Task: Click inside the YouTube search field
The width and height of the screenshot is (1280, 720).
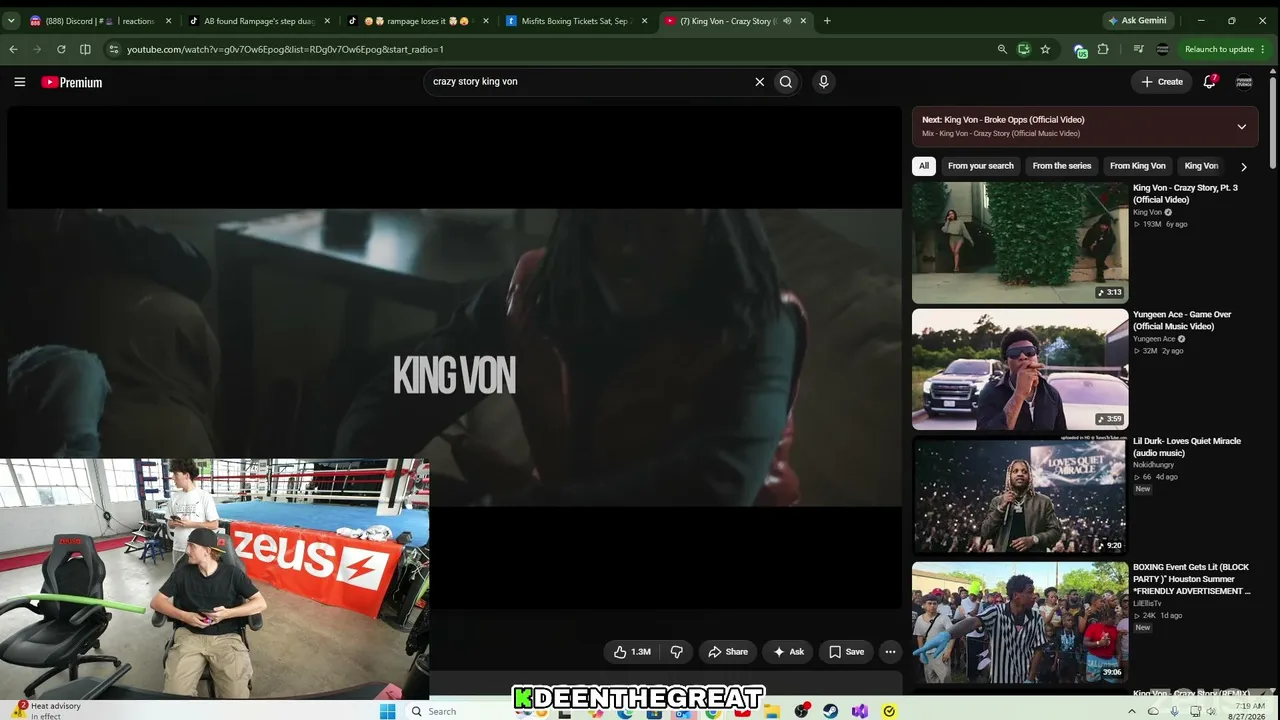Action: pos(590,82)
